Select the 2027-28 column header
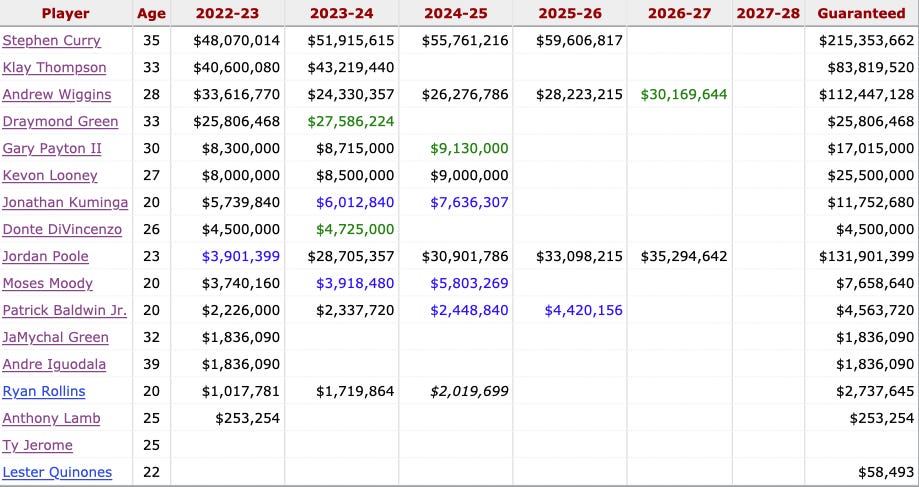 click(x=768, y=13)
